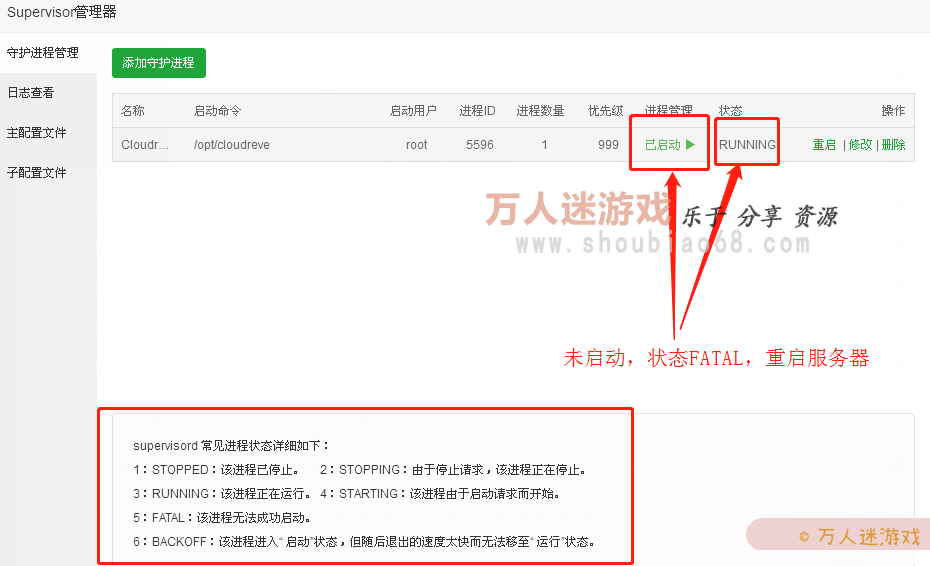Click 删除 for the Cloudreve process
The height and width of the screenshot is (566, 930).
tap(893, 145)
